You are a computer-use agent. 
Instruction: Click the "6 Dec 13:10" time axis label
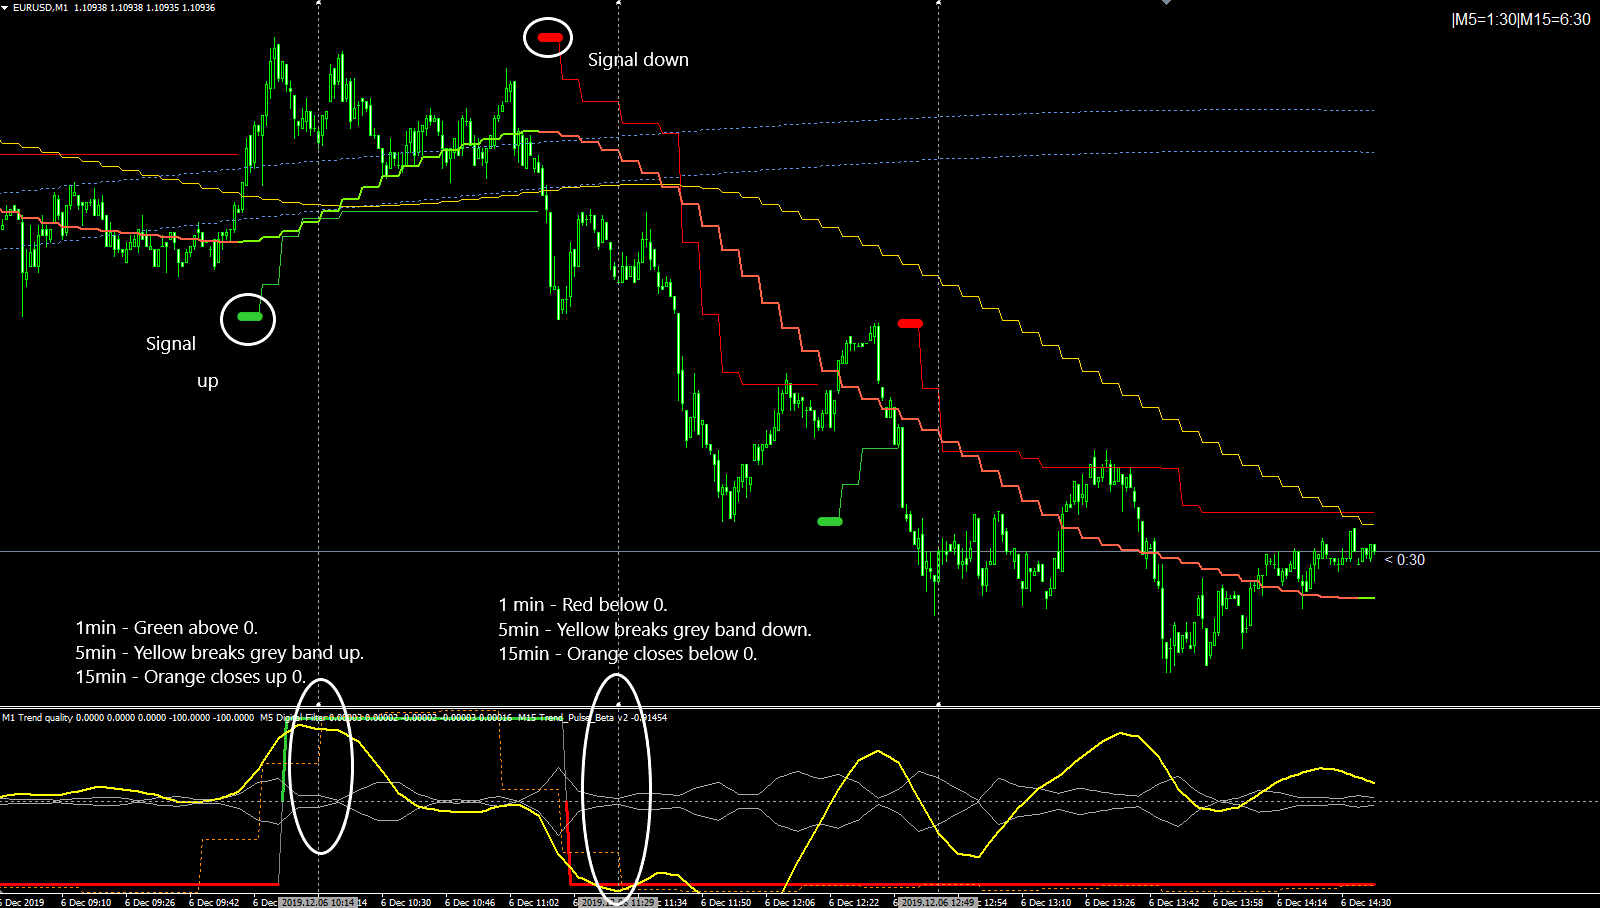[x=1046, y=902]
